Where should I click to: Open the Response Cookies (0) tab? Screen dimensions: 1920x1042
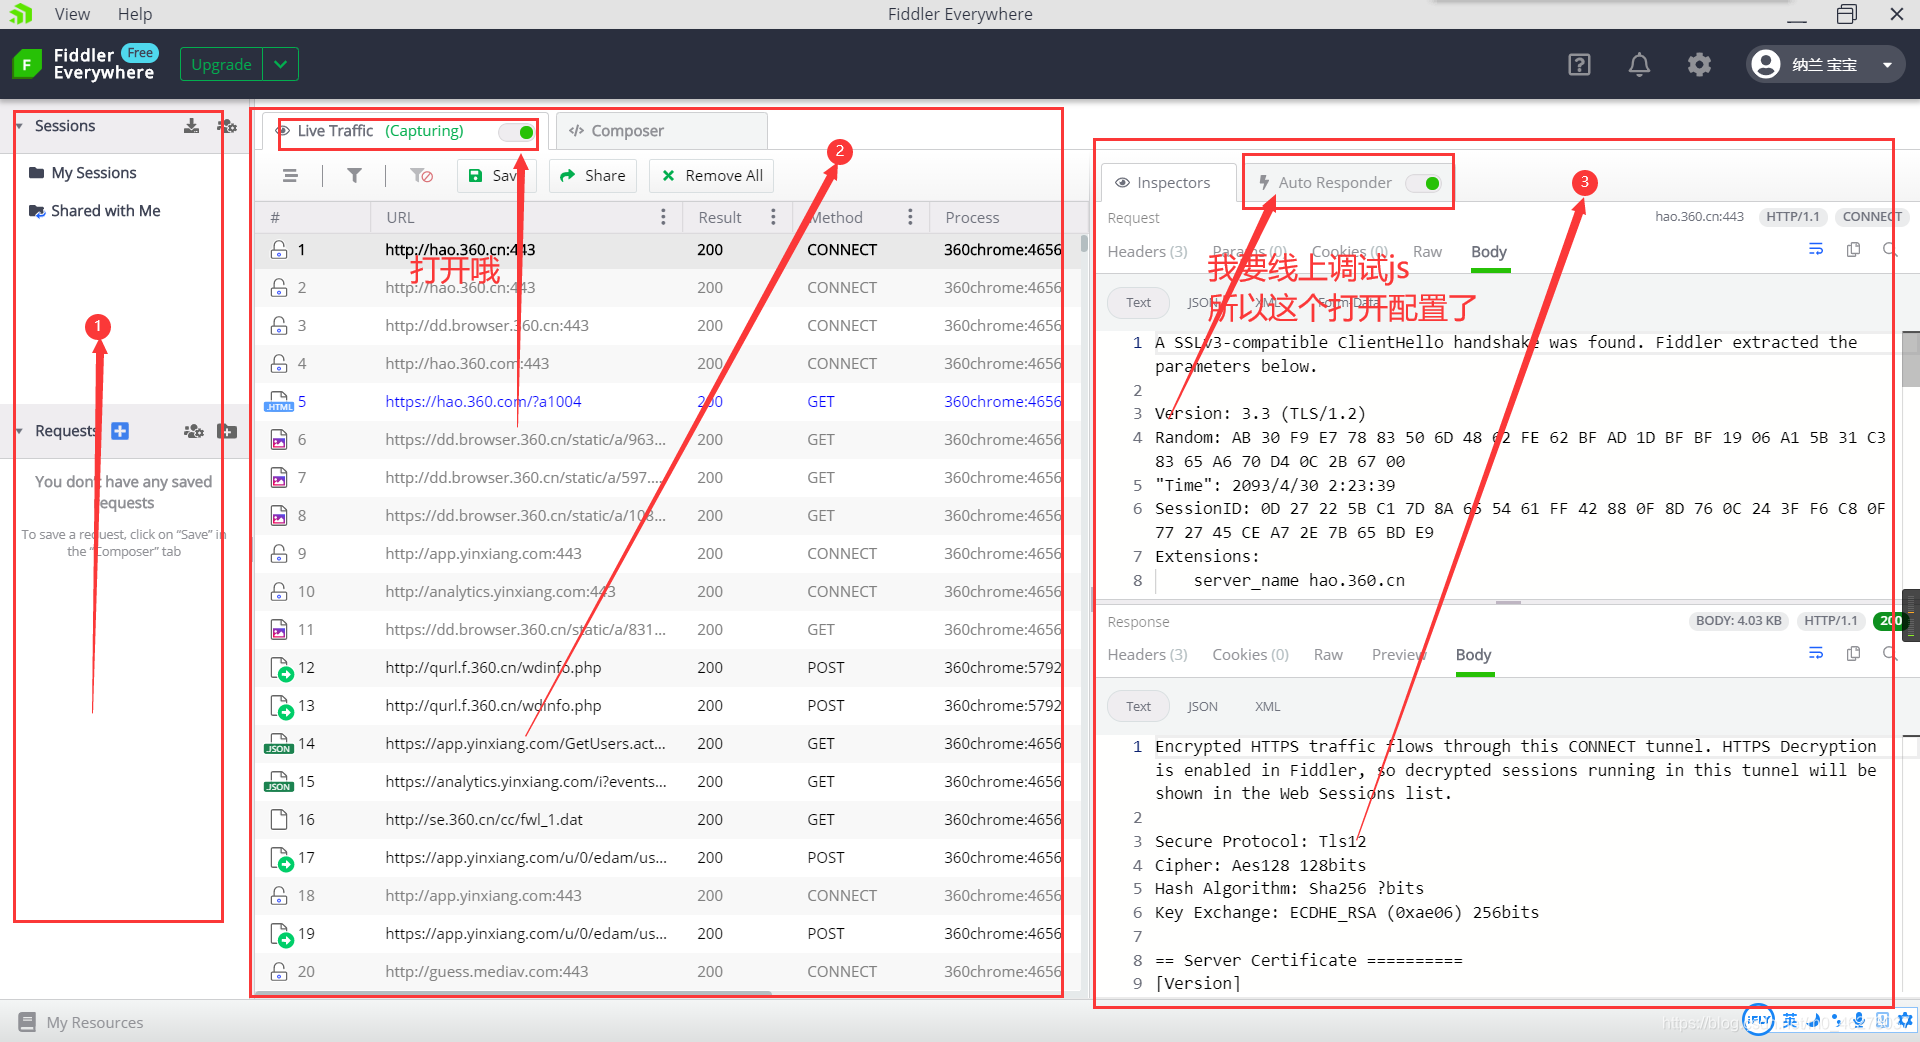[x=1250, y=655]
